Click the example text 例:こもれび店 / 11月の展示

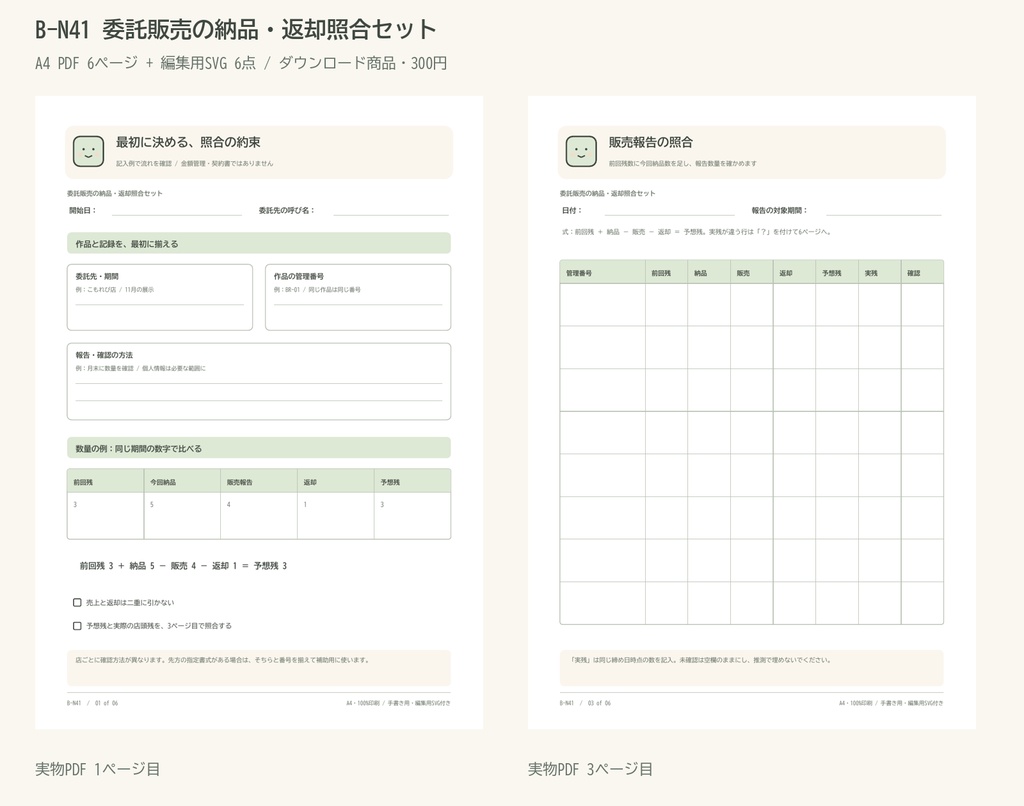point(114,289)
